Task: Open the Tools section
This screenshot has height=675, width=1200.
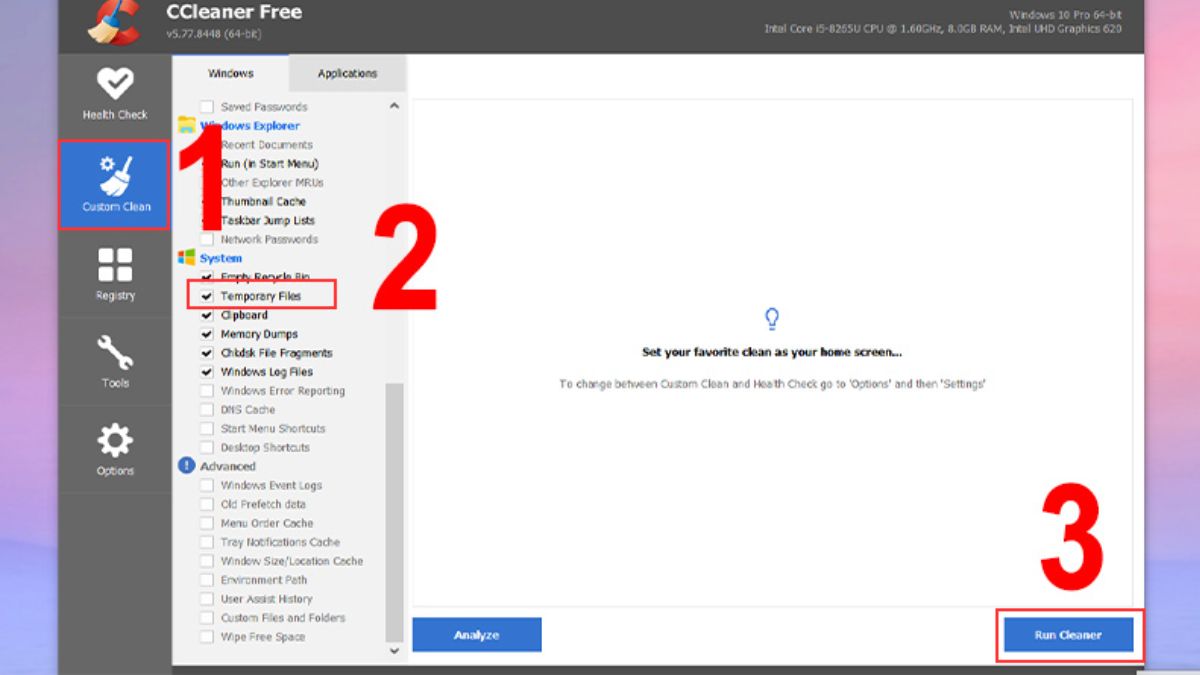Action: [115, 361]
